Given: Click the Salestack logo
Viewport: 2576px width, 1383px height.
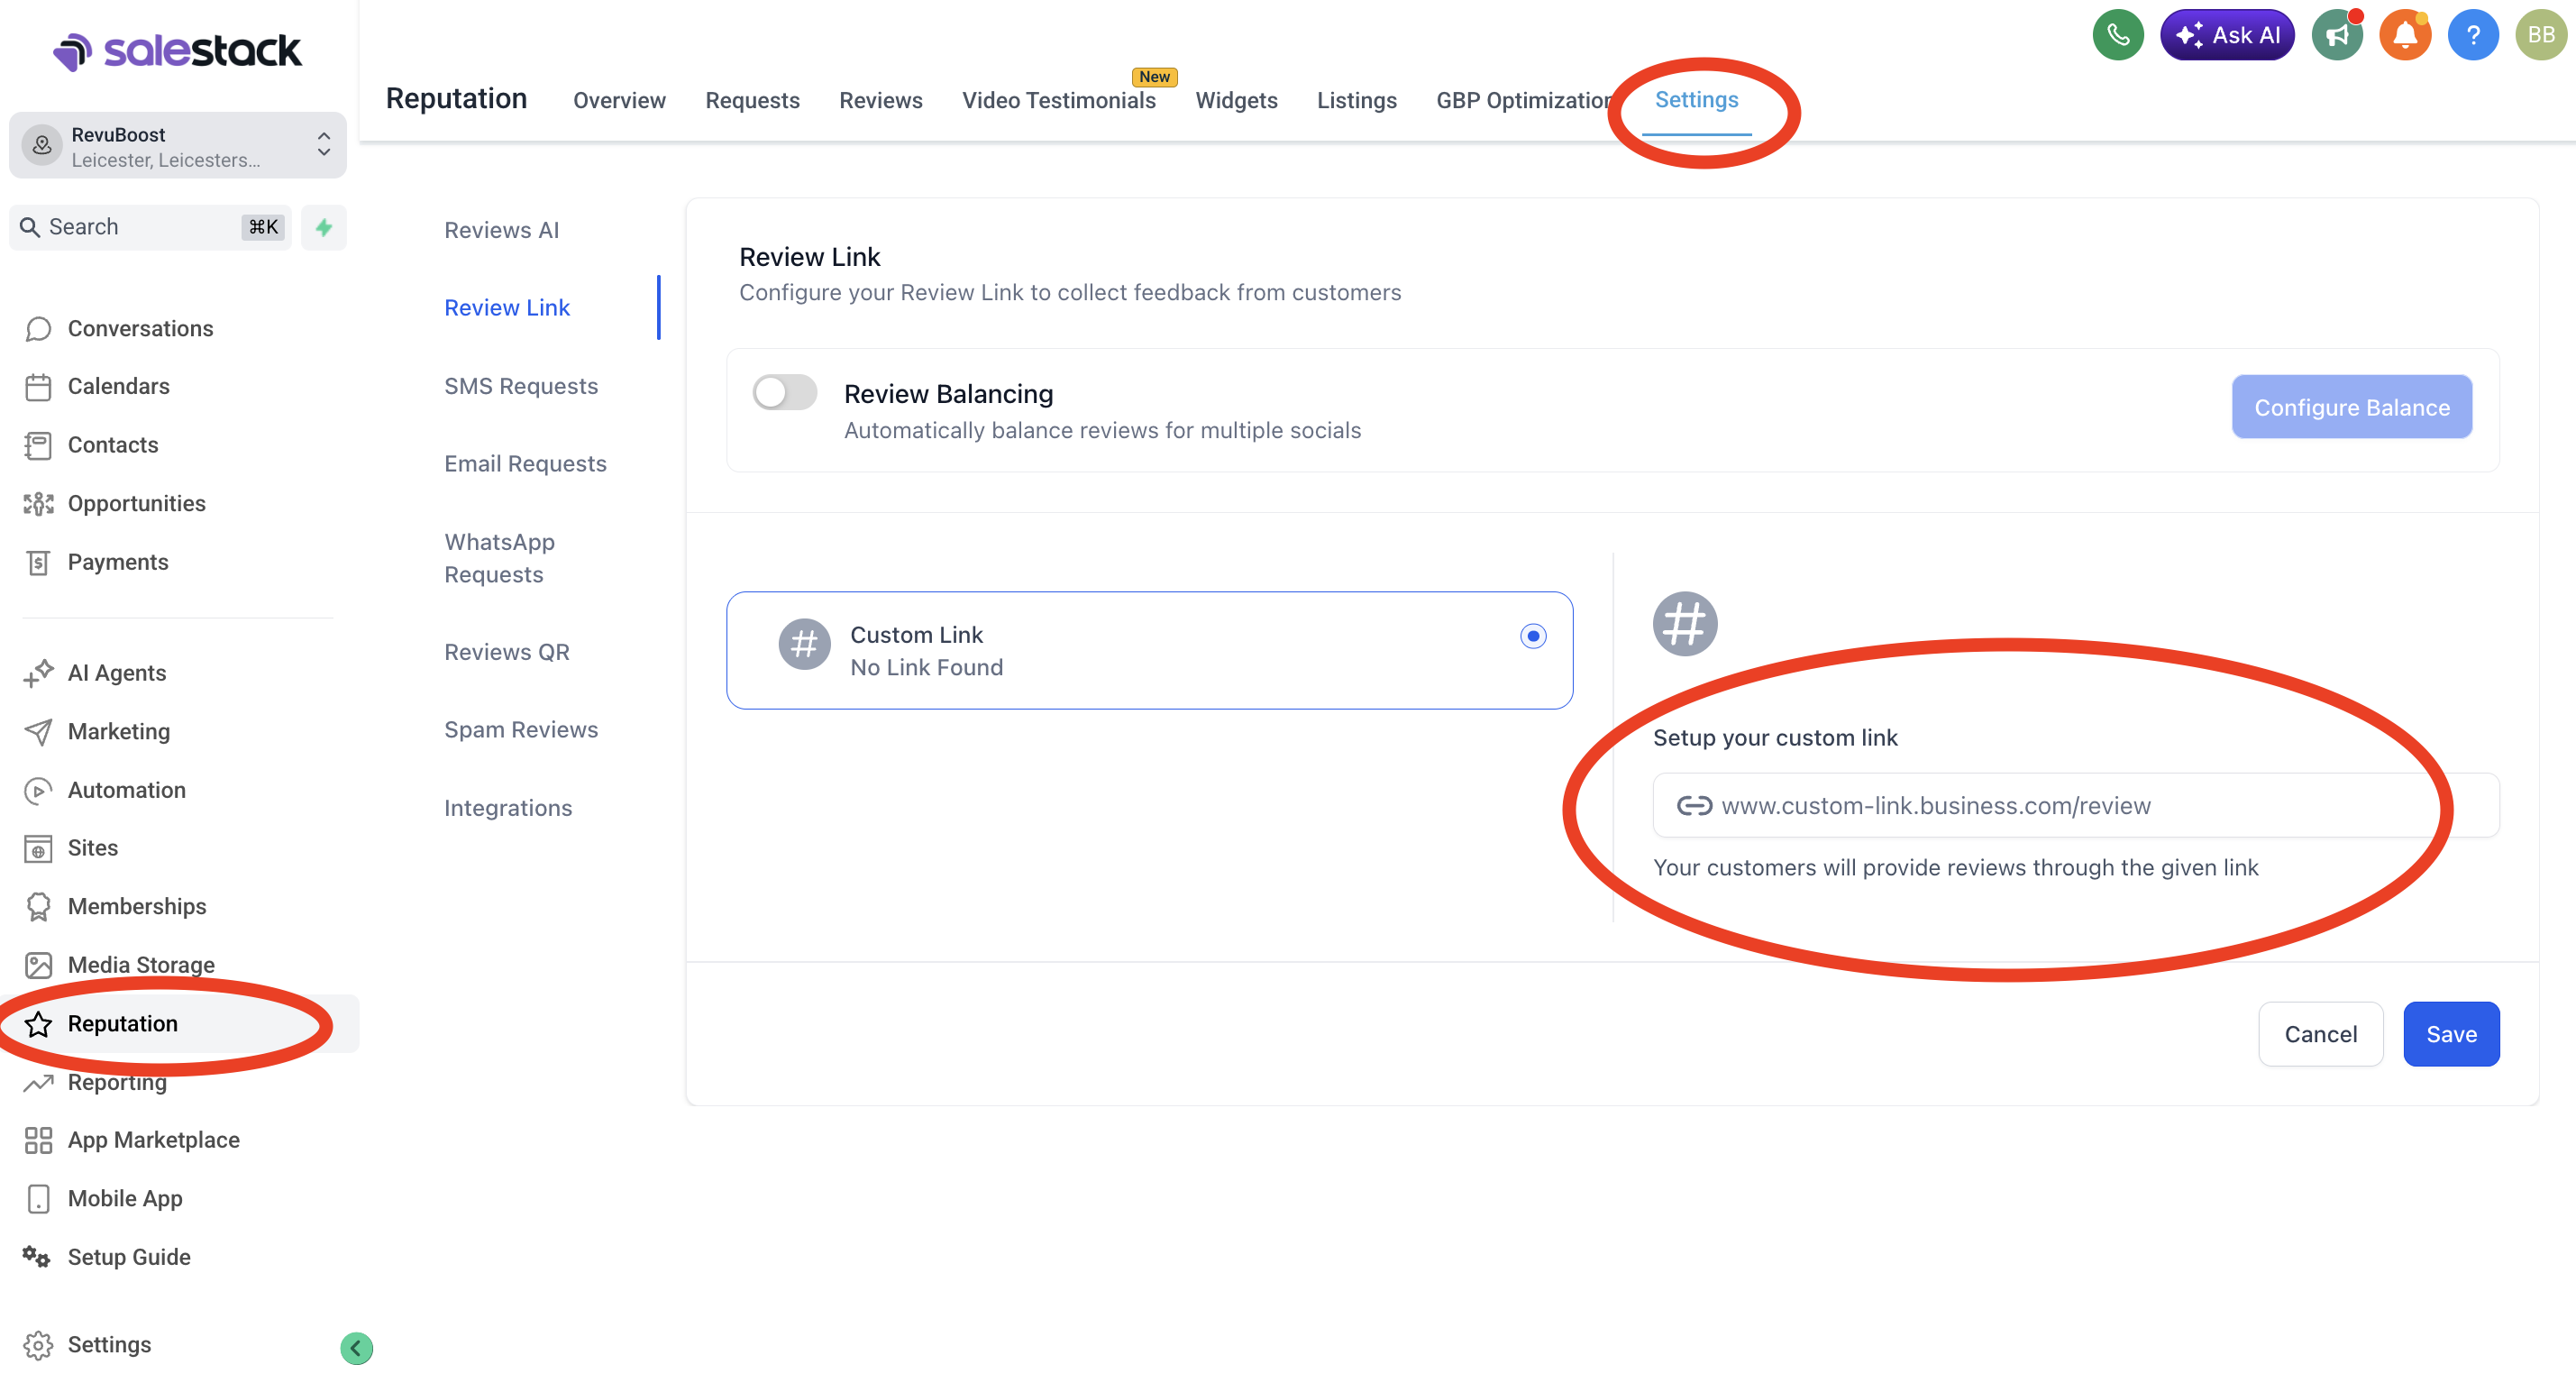Looking at the screenshot, I should 176,51.
